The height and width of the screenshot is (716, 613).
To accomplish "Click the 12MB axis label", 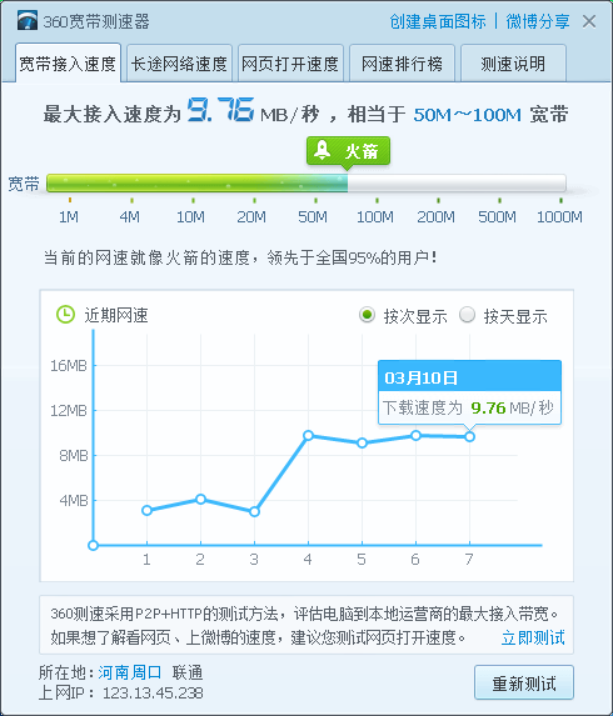I will tap(69, 411).
